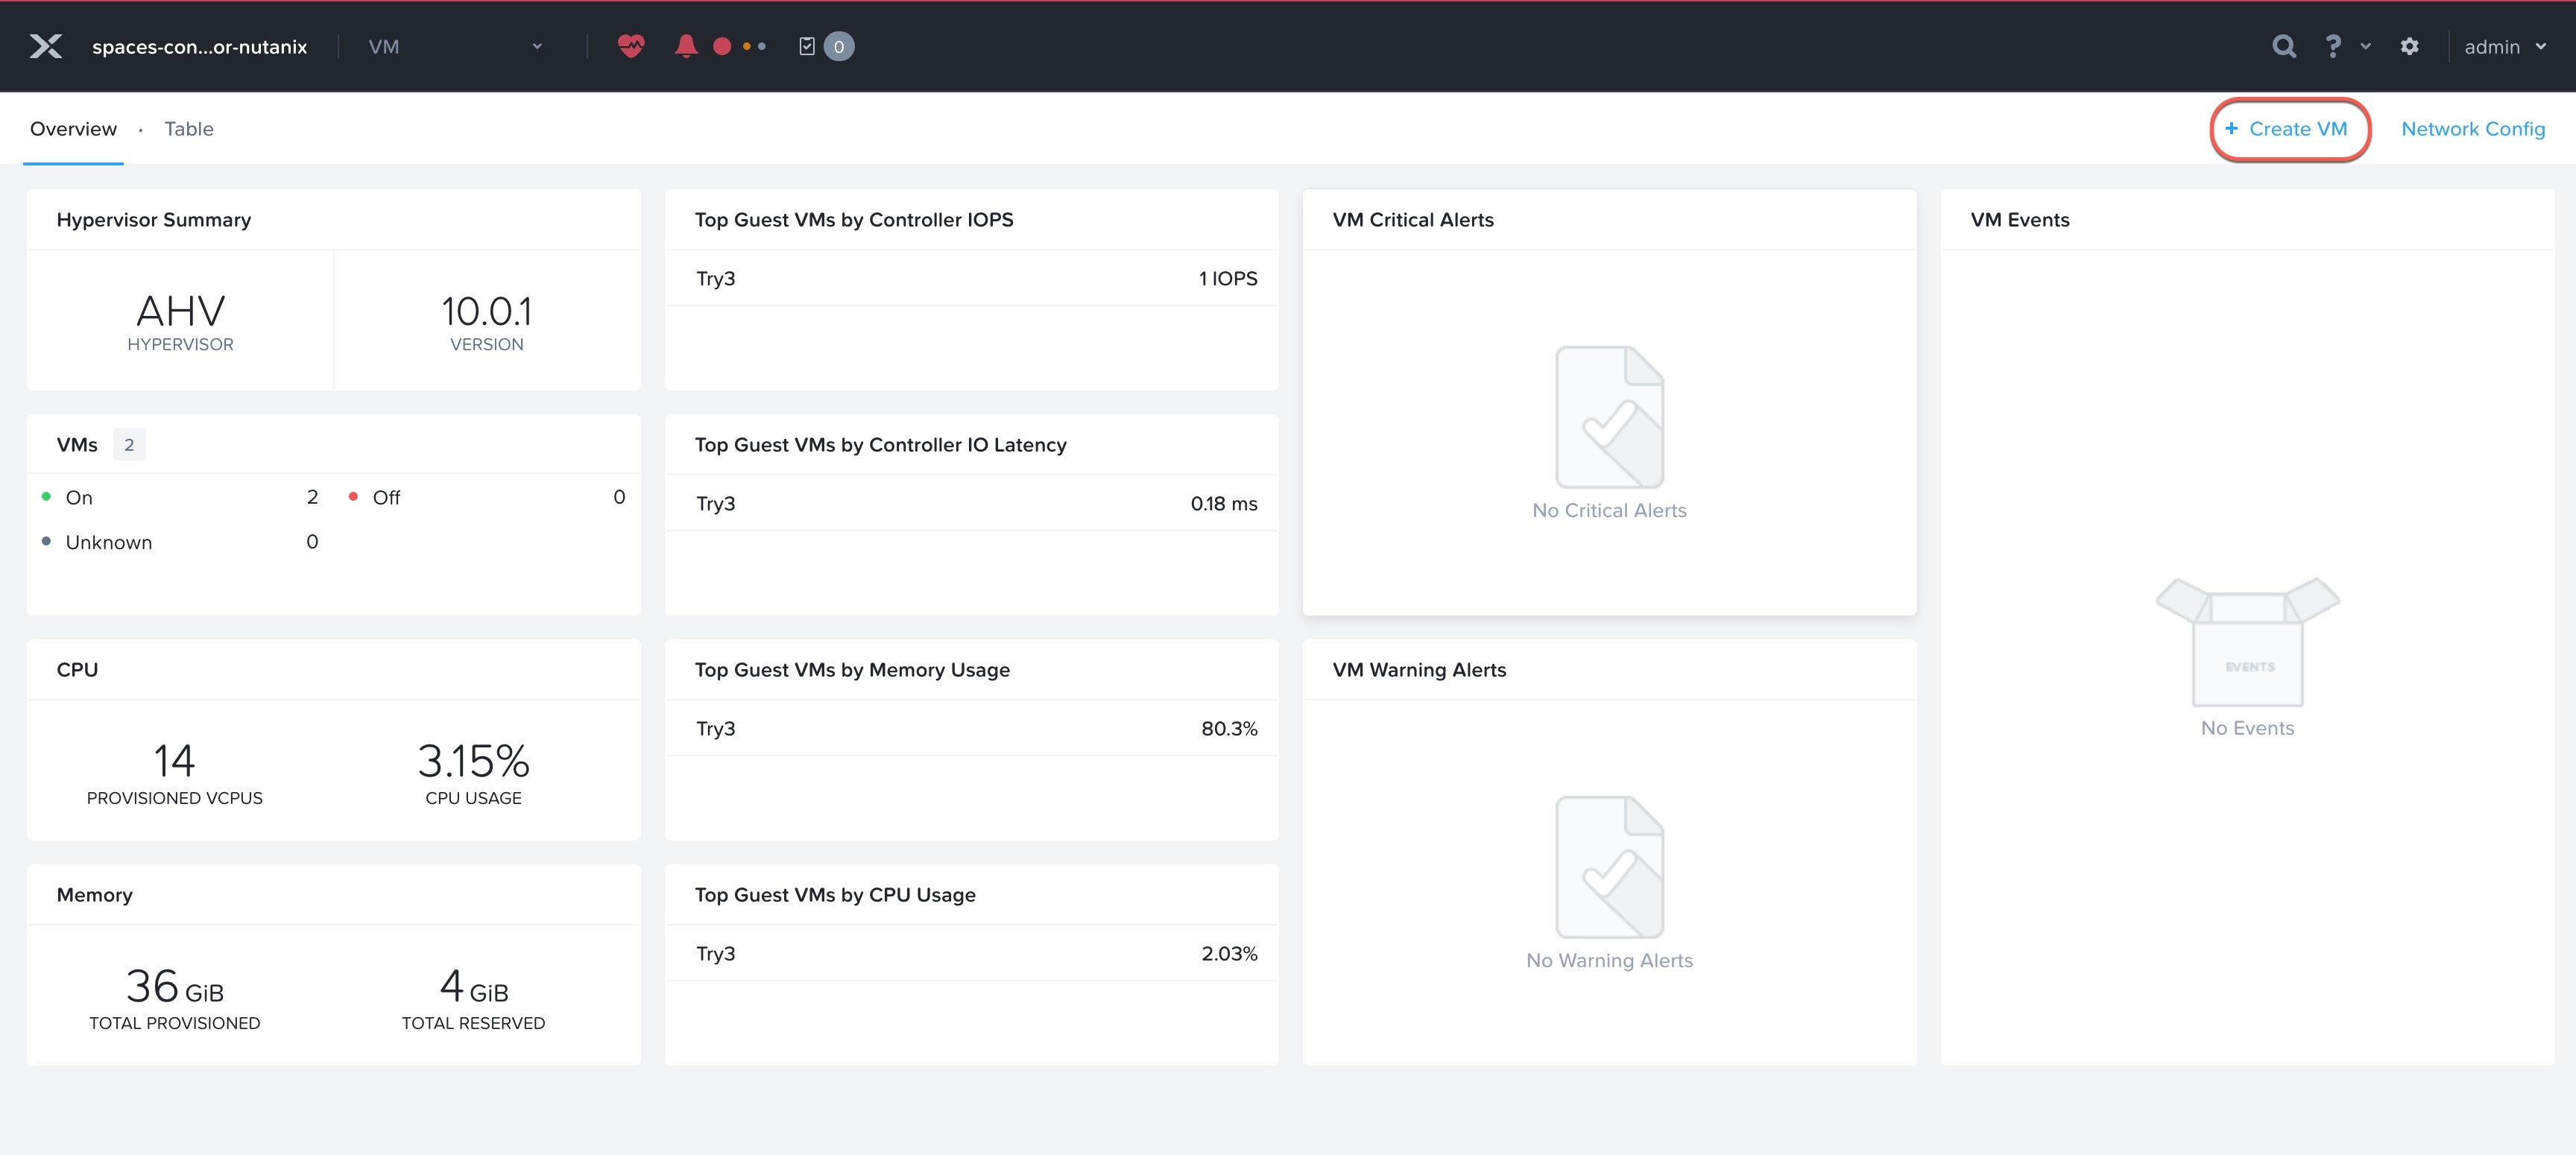Viewport: 2576px width, 1155px height.
Task: Open the settings gear icon
Action: 2410,46
